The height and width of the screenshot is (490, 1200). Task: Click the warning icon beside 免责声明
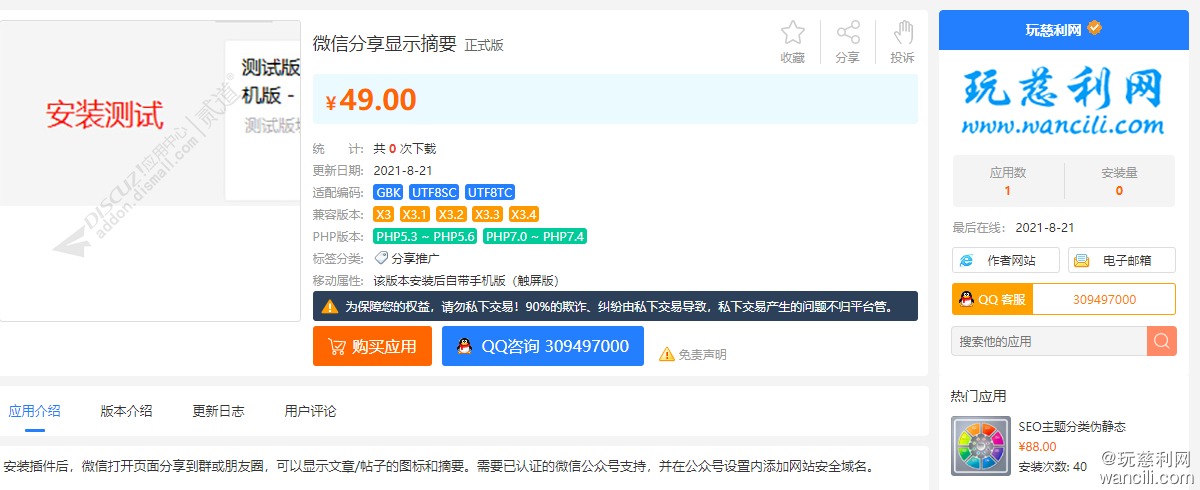coord(666,354)
